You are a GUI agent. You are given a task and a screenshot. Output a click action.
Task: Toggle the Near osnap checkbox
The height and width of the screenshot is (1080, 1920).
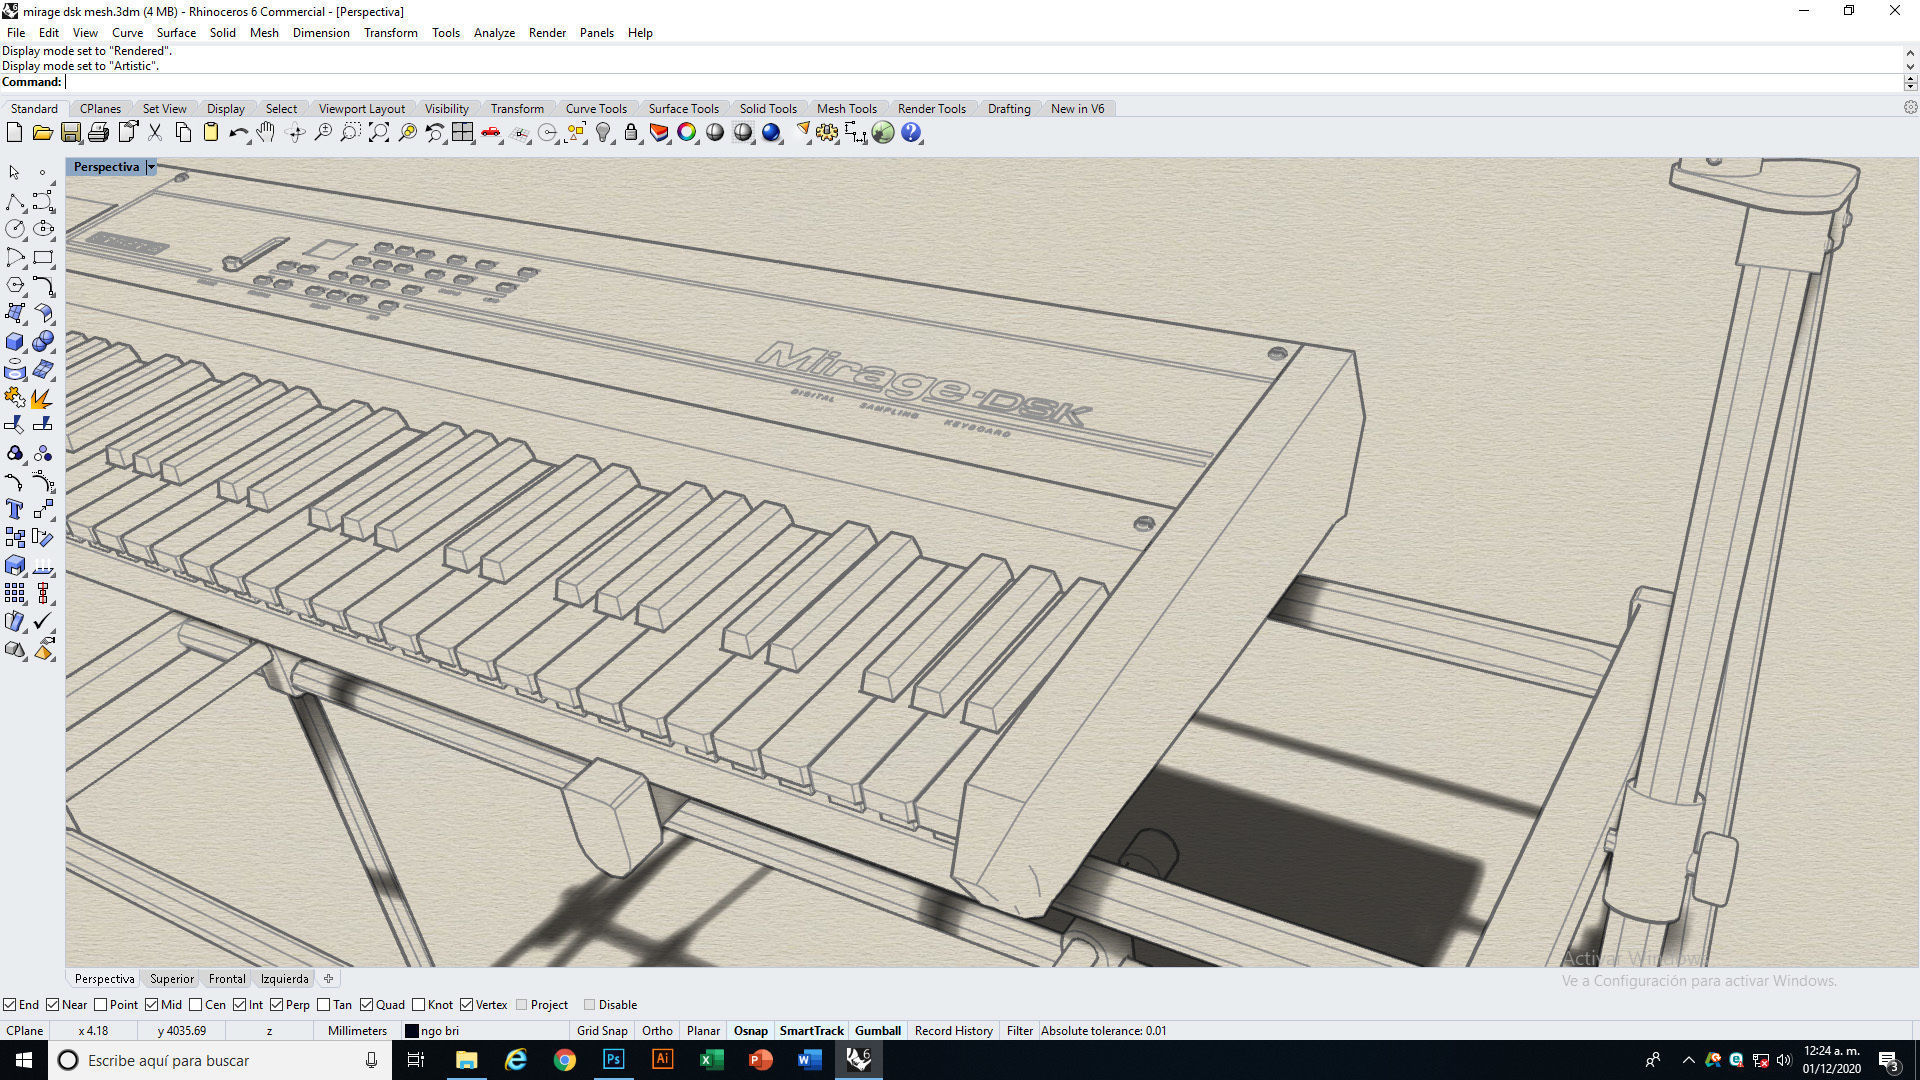tap(53, 1005)
